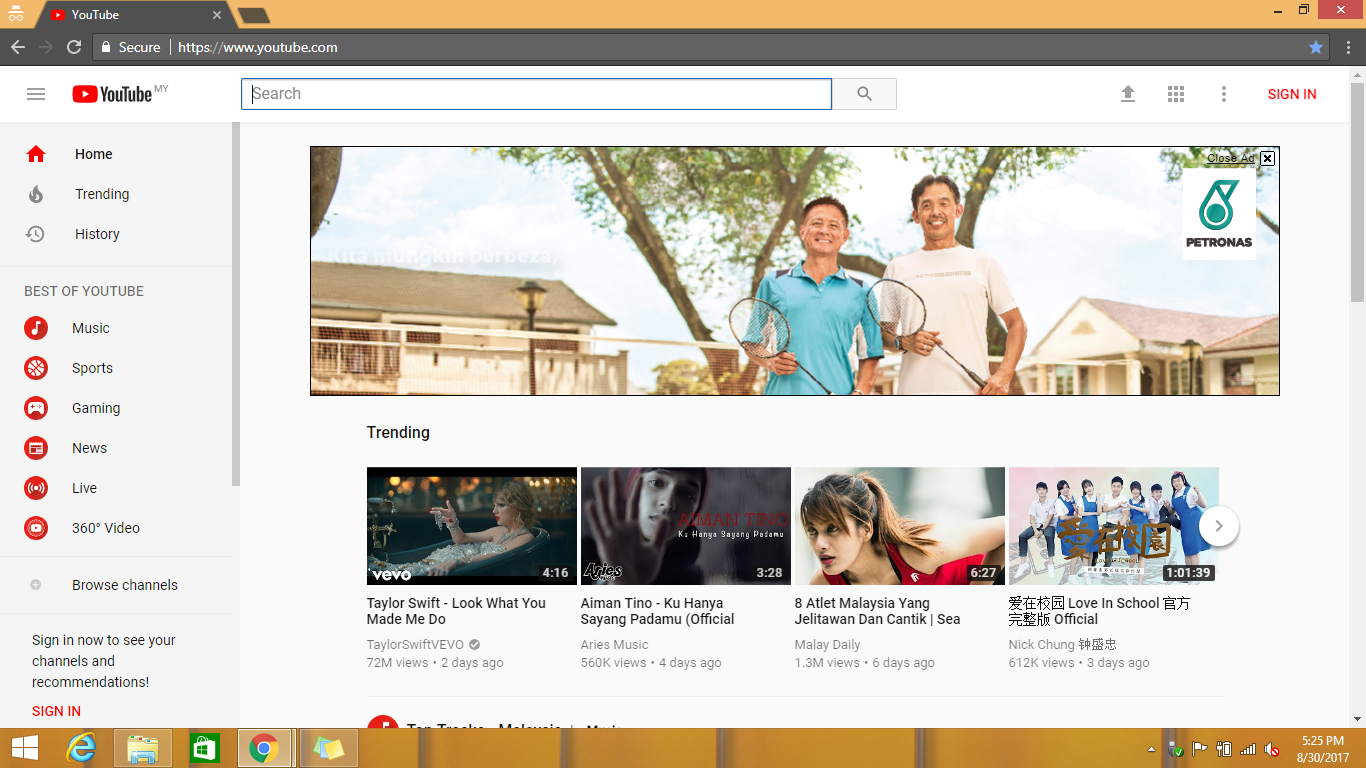Select Gaming in the sidebar
1366x768 pixels.
tap(96, 408)
